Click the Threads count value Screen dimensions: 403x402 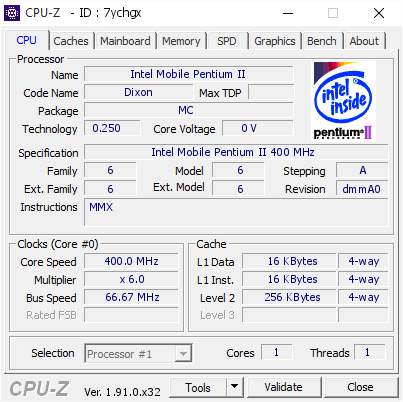tap(369, 352)
